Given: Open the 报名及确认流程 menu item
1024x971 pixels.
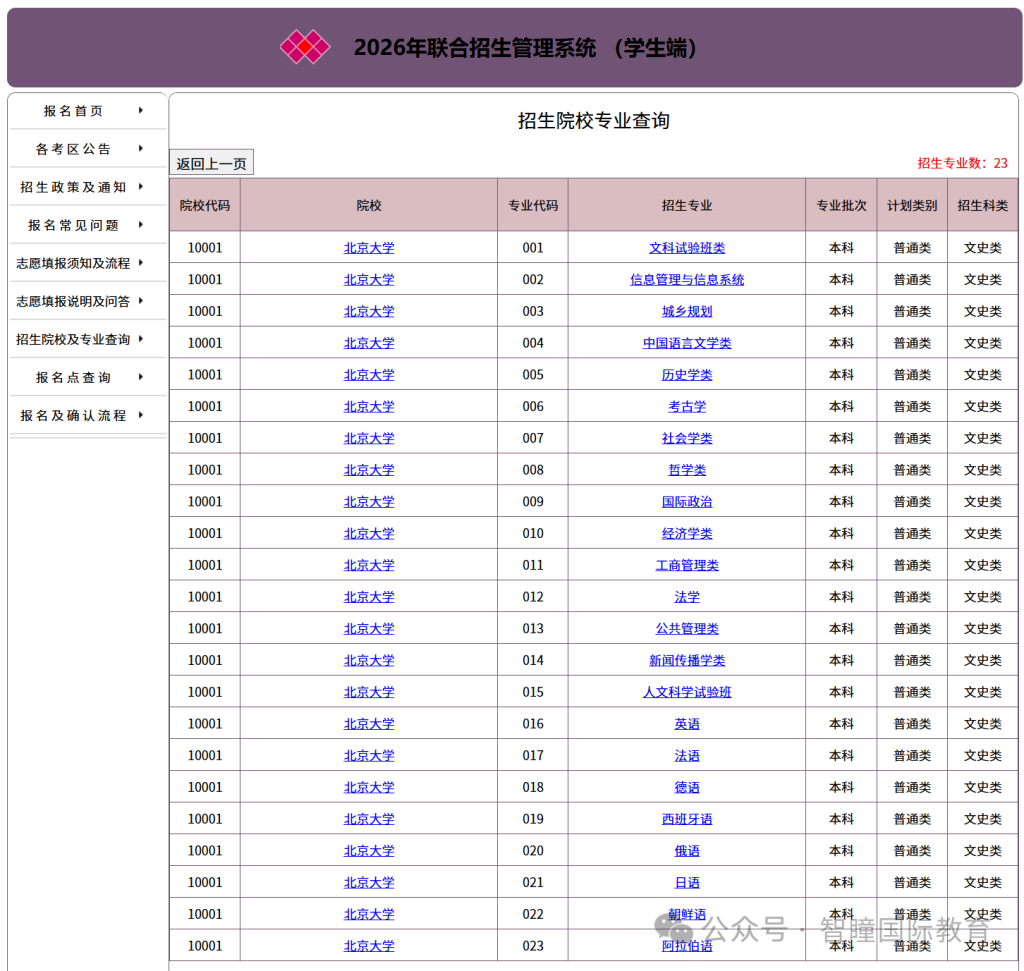Looking at the screenshot, I should point(73,415).
